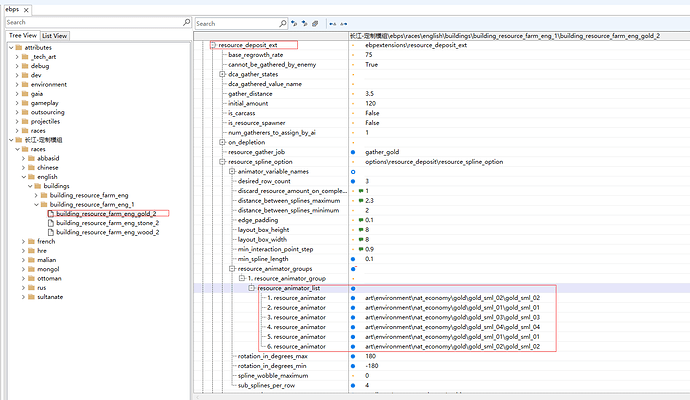Select building_resource_farm_eng_wood_2 in the tree
The image size is (690, 400).
point(107,231)
